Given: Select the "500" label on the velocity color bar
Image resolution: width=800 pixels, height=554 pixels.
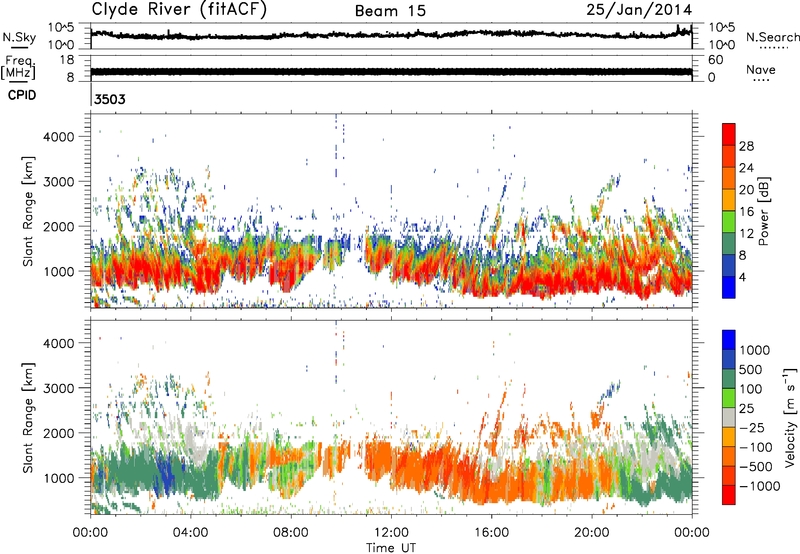Looking at the screenshot, I should (x=750, y=370).
